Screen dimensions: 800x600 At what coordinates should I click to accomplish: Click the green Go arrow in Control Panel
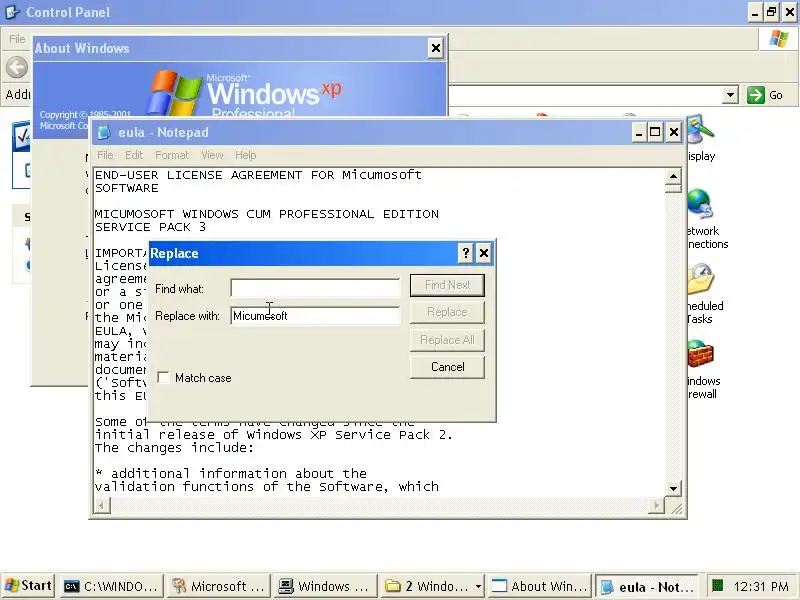point(756,95)
